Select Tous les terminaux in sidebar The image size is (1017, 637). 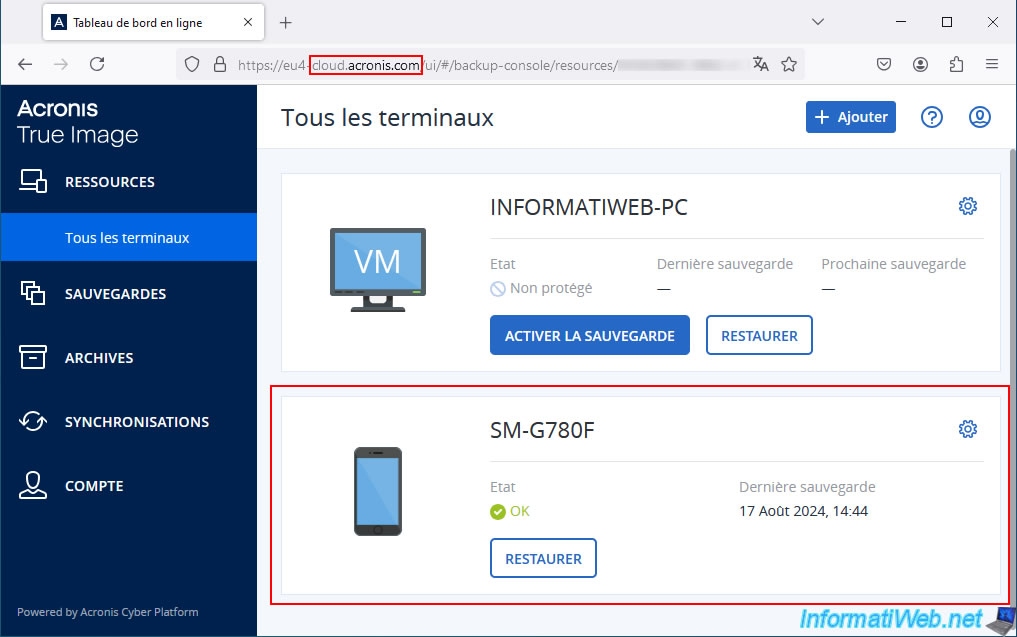(128, 237)
